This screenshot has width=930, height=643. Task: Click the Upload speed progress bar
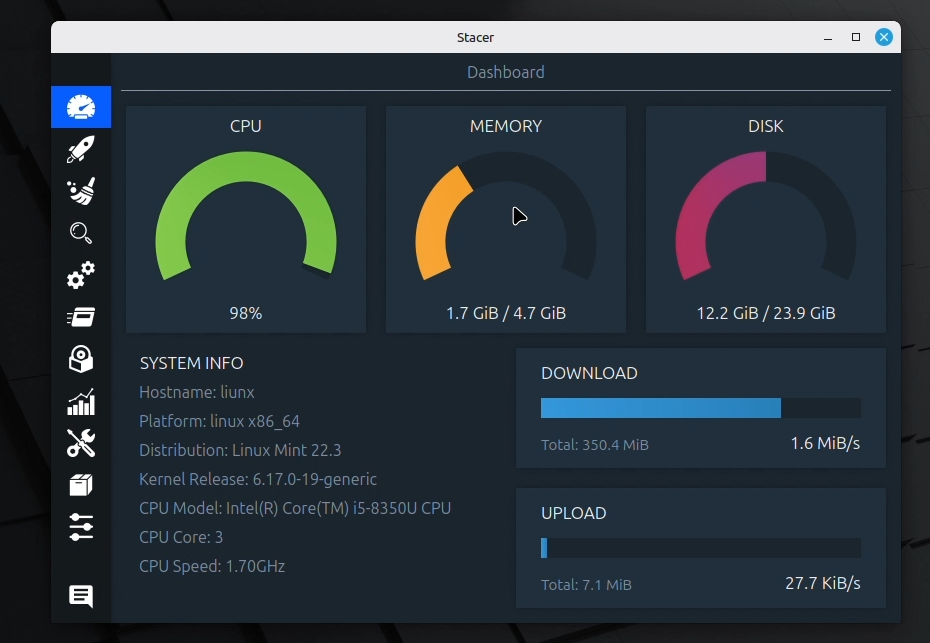[700, 548]
